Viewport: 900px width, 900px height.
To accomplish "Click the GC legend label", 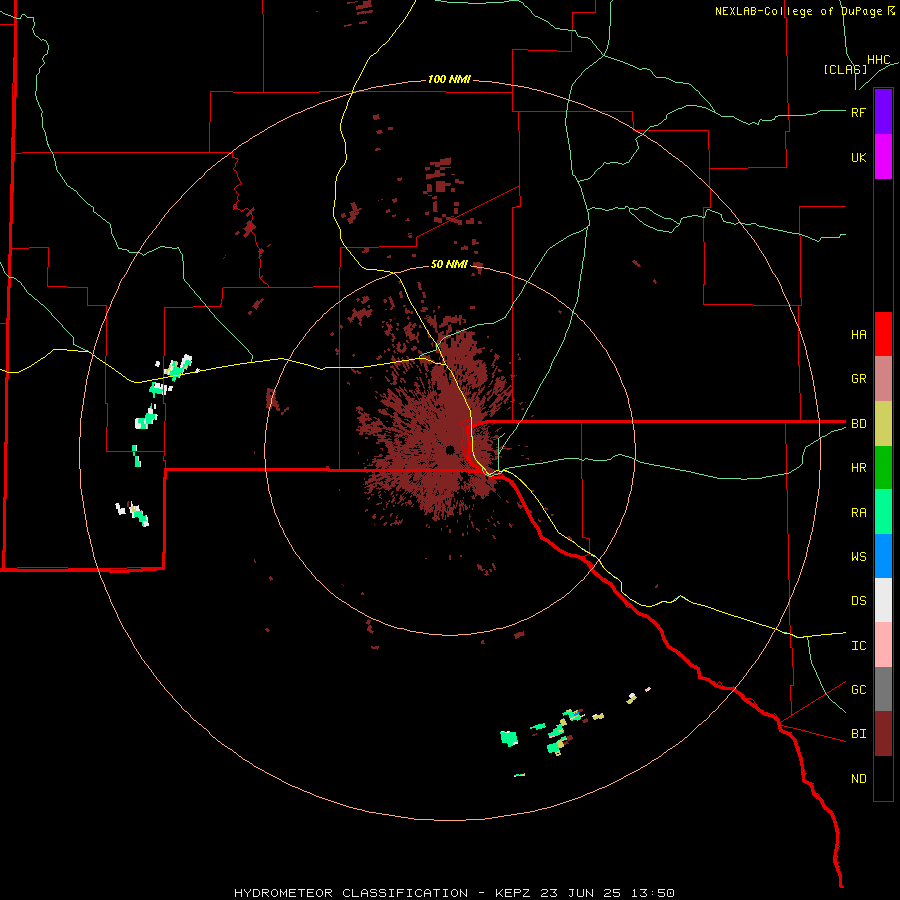I will [x=858, y=690].
